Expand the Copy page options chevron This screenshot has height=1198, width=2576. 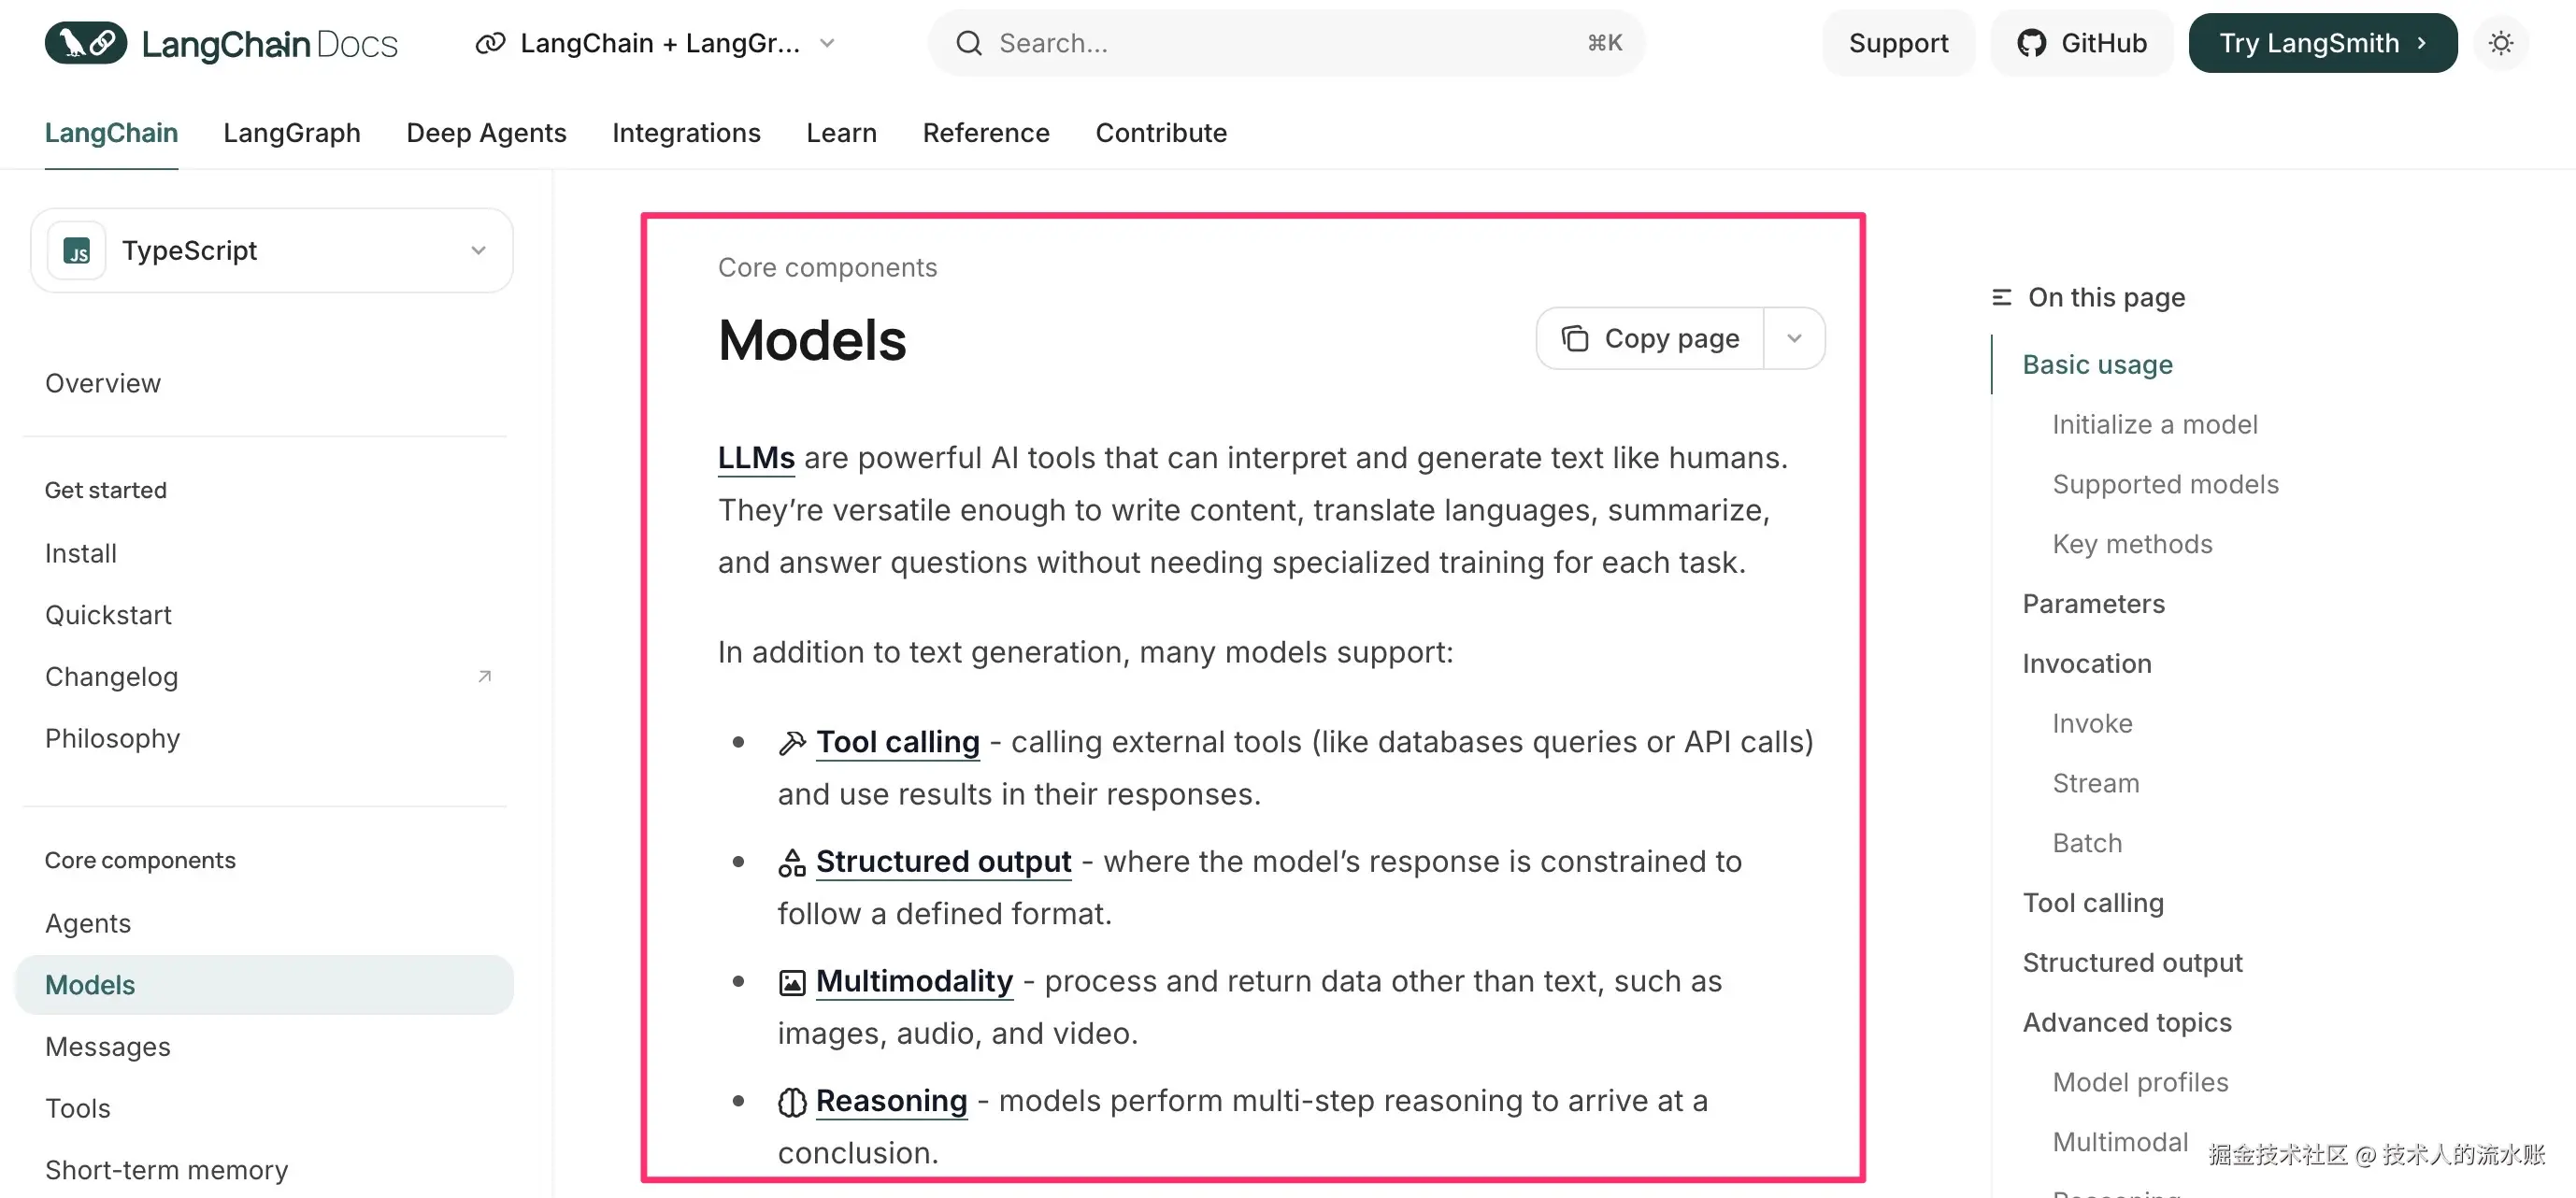click(1794, 339)
